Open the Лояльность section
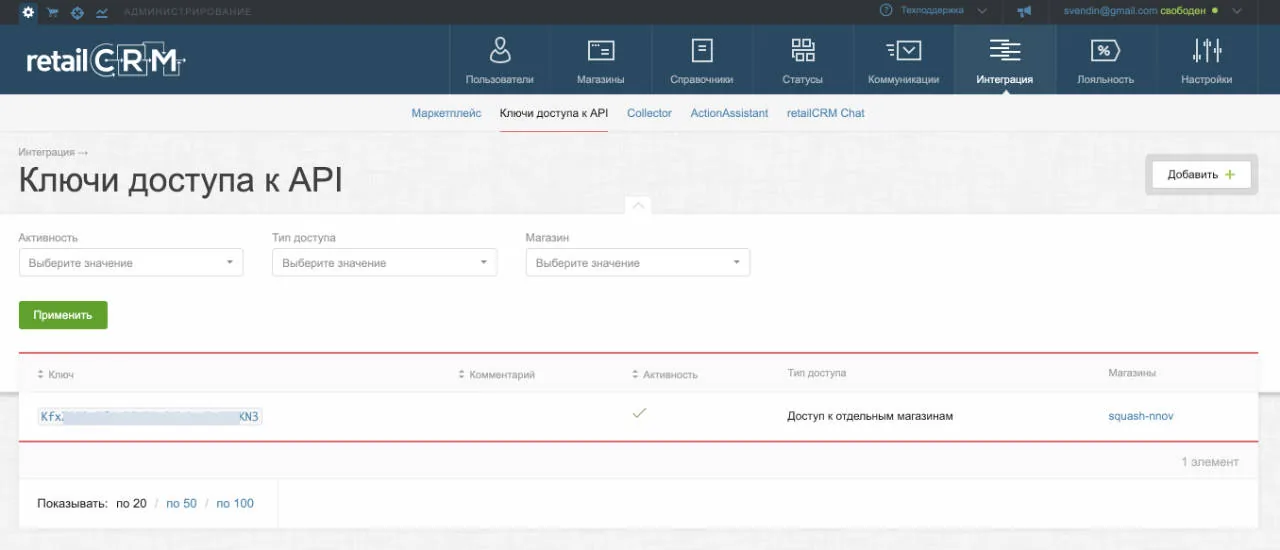Image resolution: width=1280 pixels, height=550 pixels. click(1105, 60)
